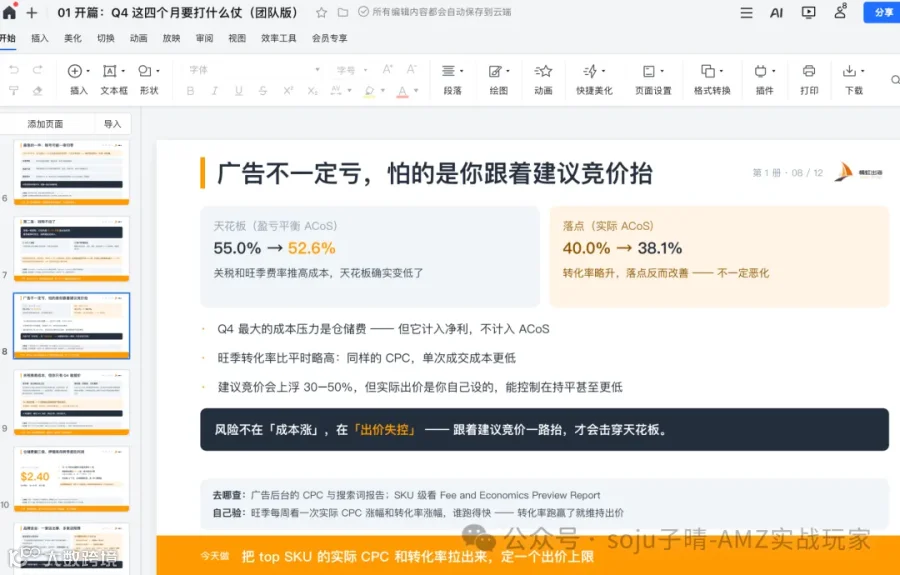This screenshot has width=900, height=575.
Task: Undo the last action
Action: click(x=14, y=70)
